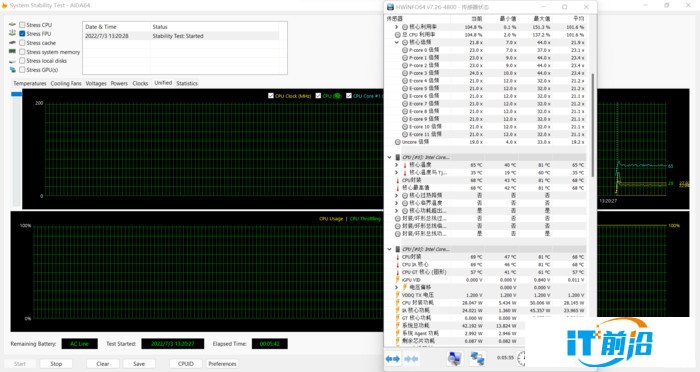
Task: Click the HWiNFO sensor list vertical scrollbar
Action: click(593, 125)
